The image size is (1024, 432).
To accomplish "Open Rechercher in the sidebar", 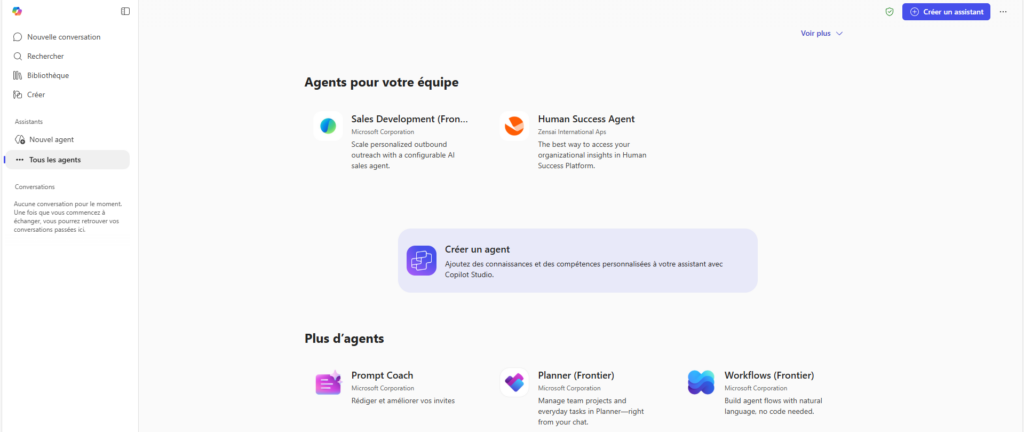I will 45,56.
